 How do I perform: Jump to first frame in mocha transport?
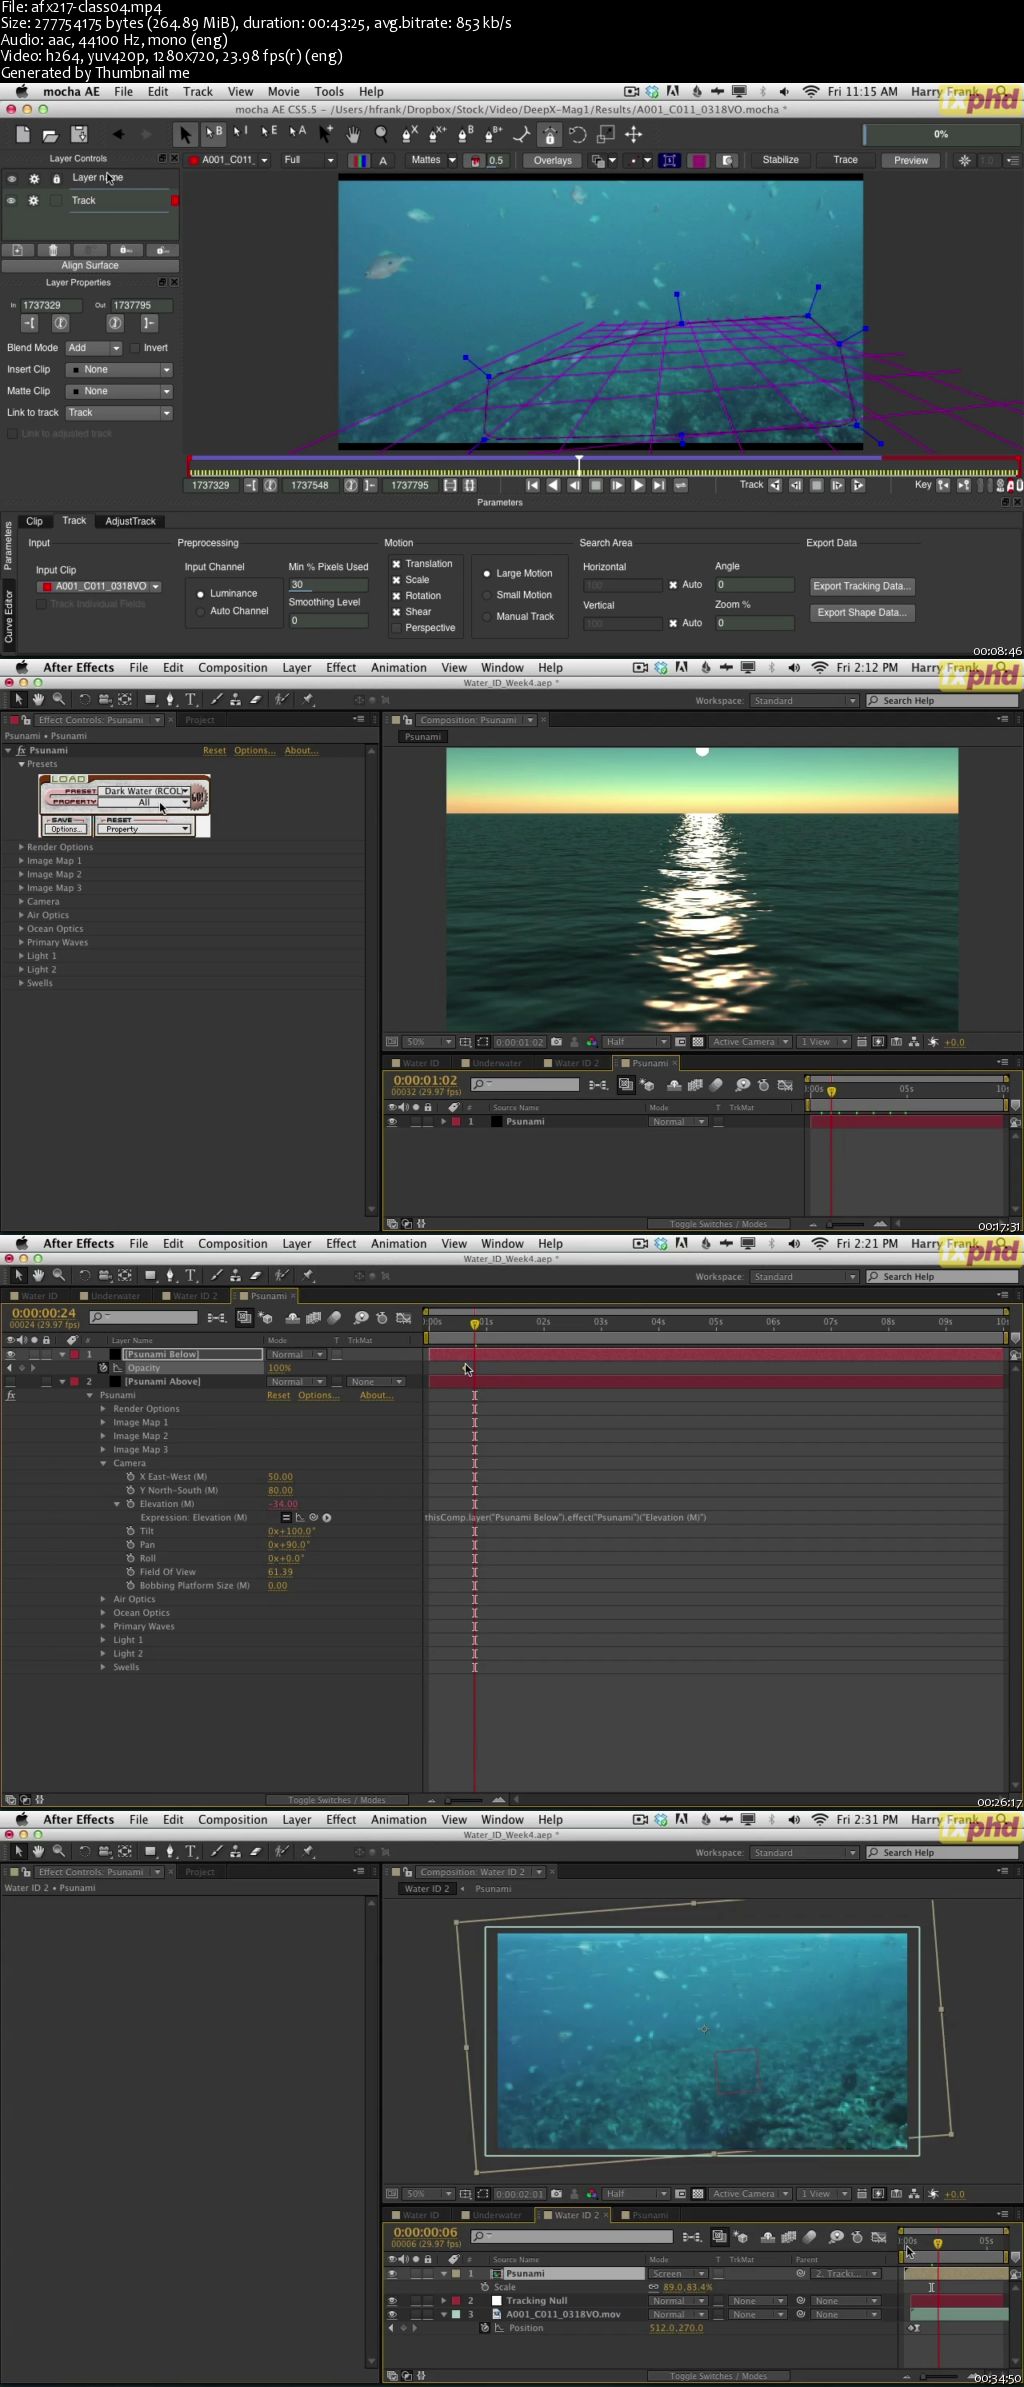tap(533, 485)
